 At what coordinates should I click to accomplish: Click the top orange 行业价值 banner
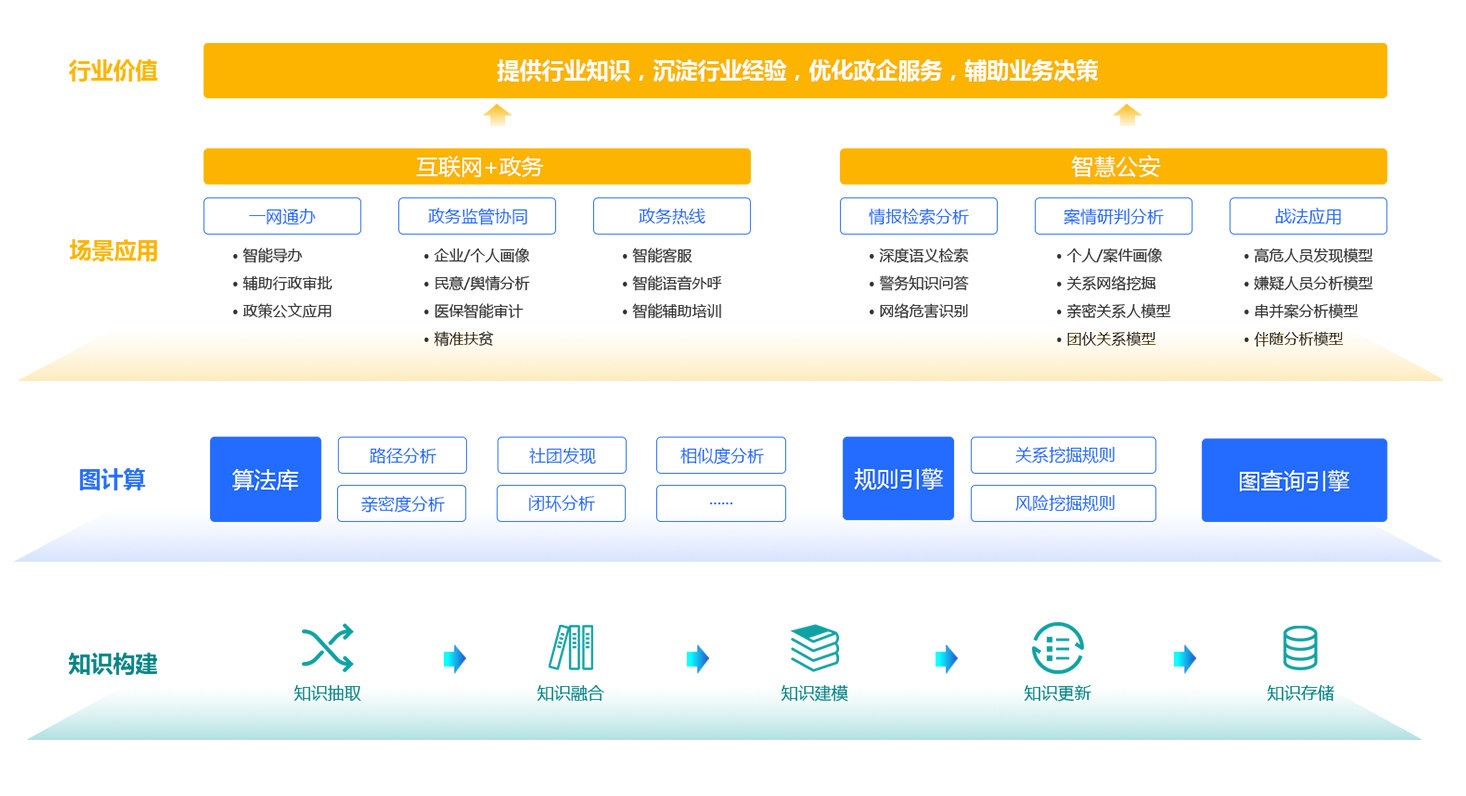[795, 71]
